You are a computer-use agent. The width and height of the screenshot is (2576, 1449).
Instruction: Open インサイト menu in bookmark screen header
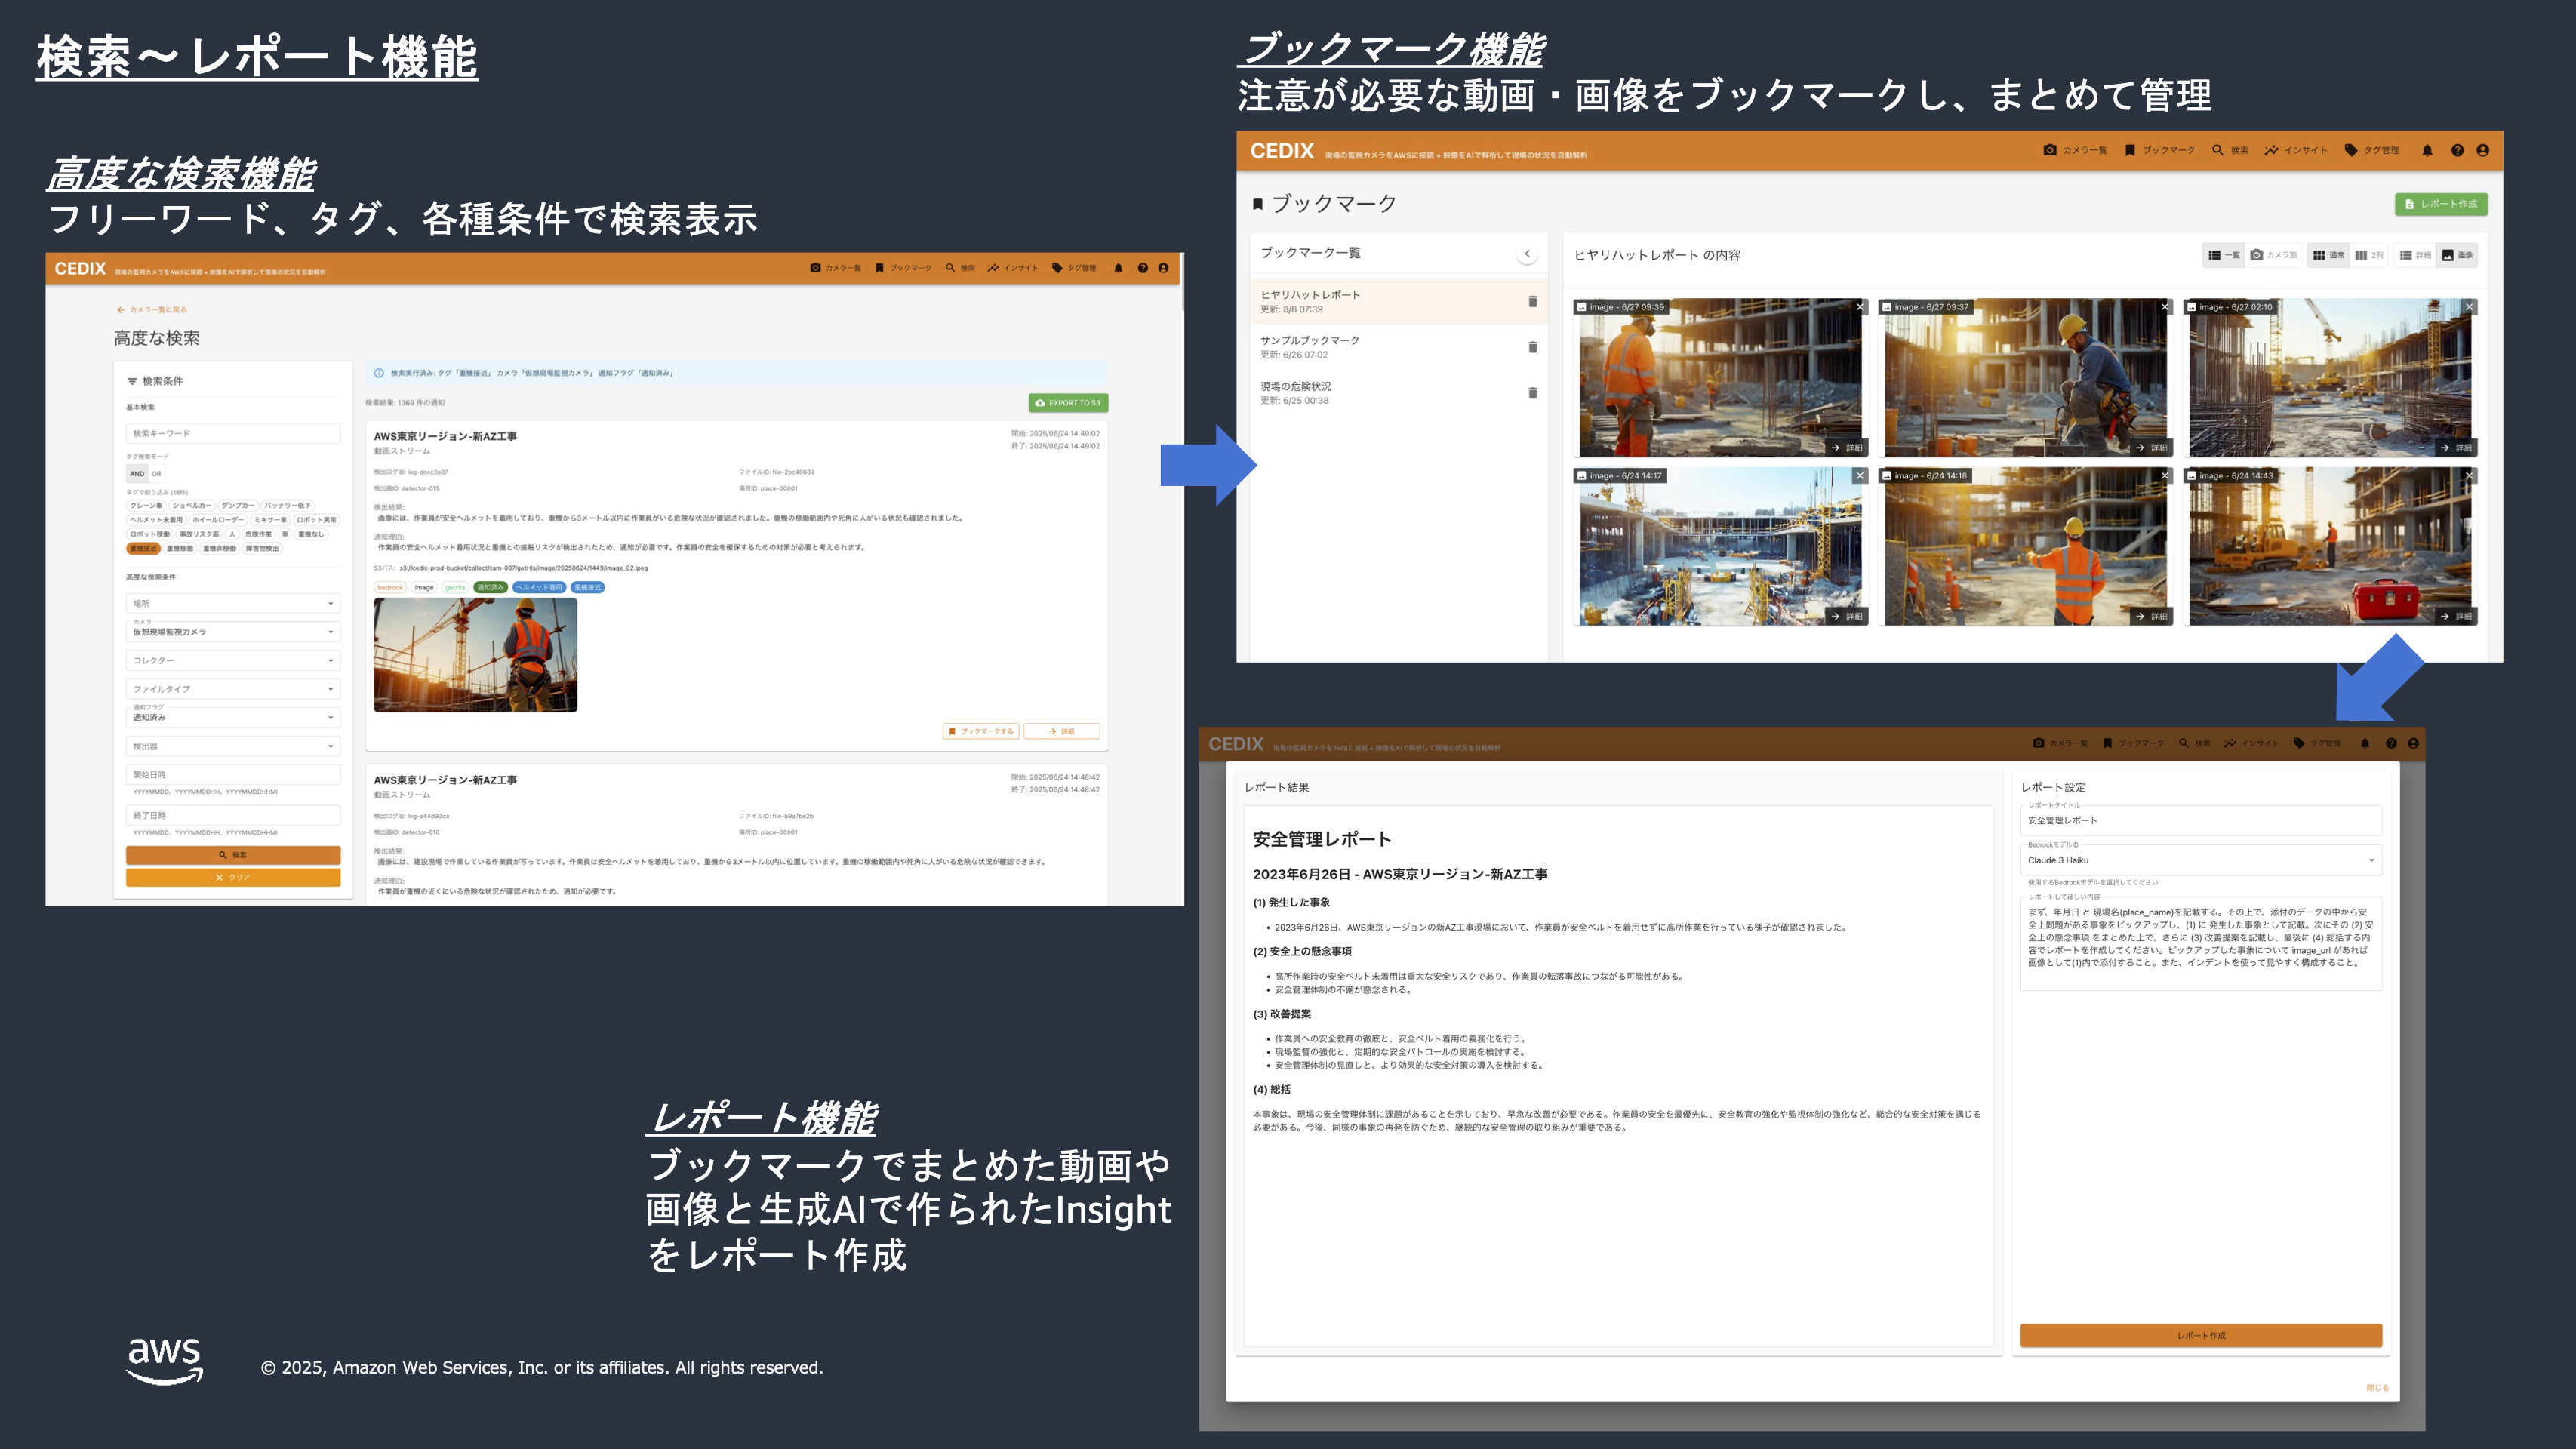(2296, 150)
